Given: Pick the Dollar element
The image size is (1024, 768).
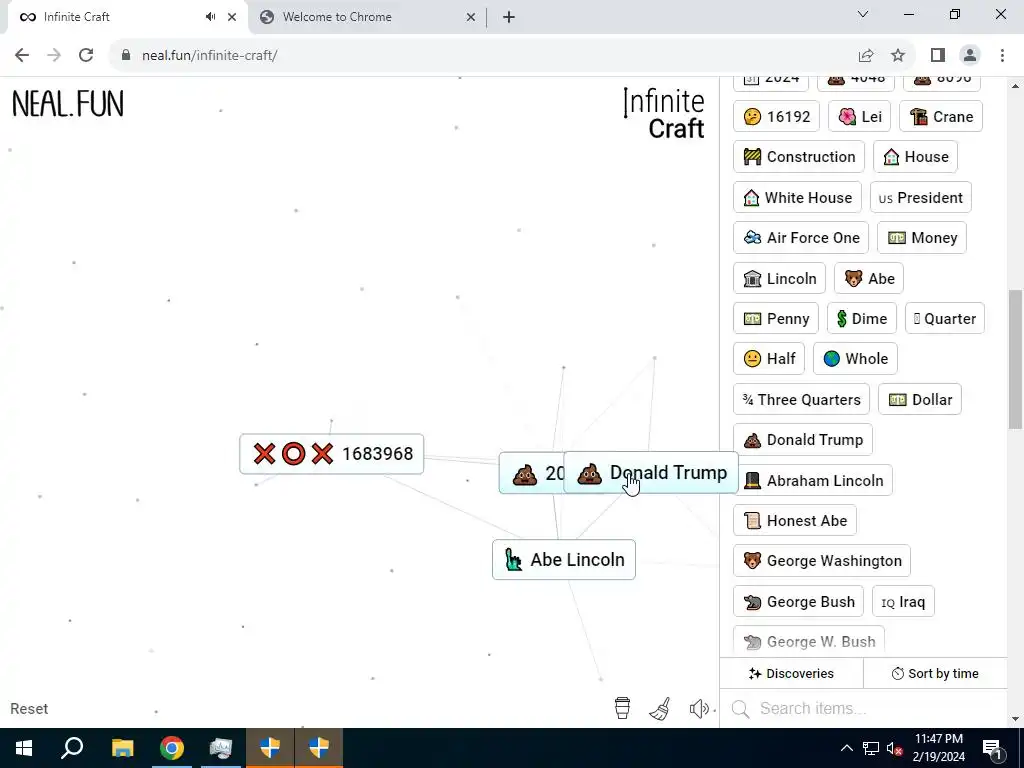Looking at the screenshot, I should pos(920,399).
